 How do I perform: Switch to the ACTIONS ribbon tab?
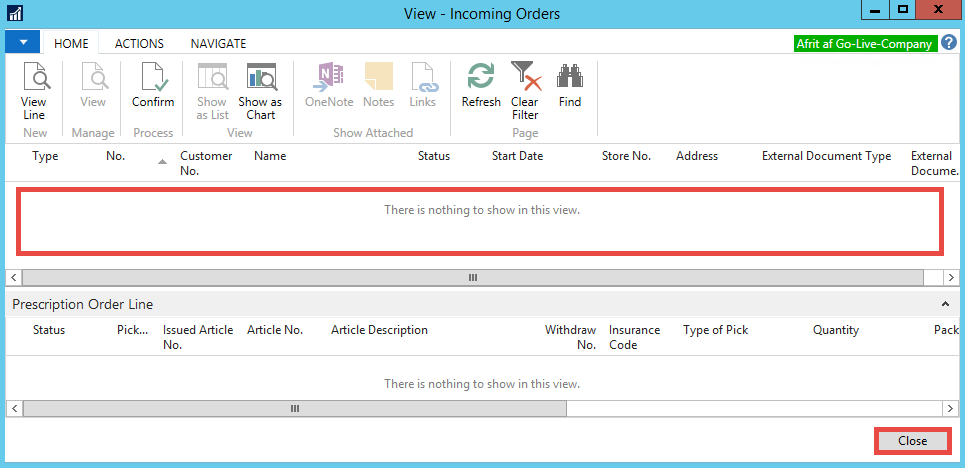pyautogui.click(x=140, y=44)
